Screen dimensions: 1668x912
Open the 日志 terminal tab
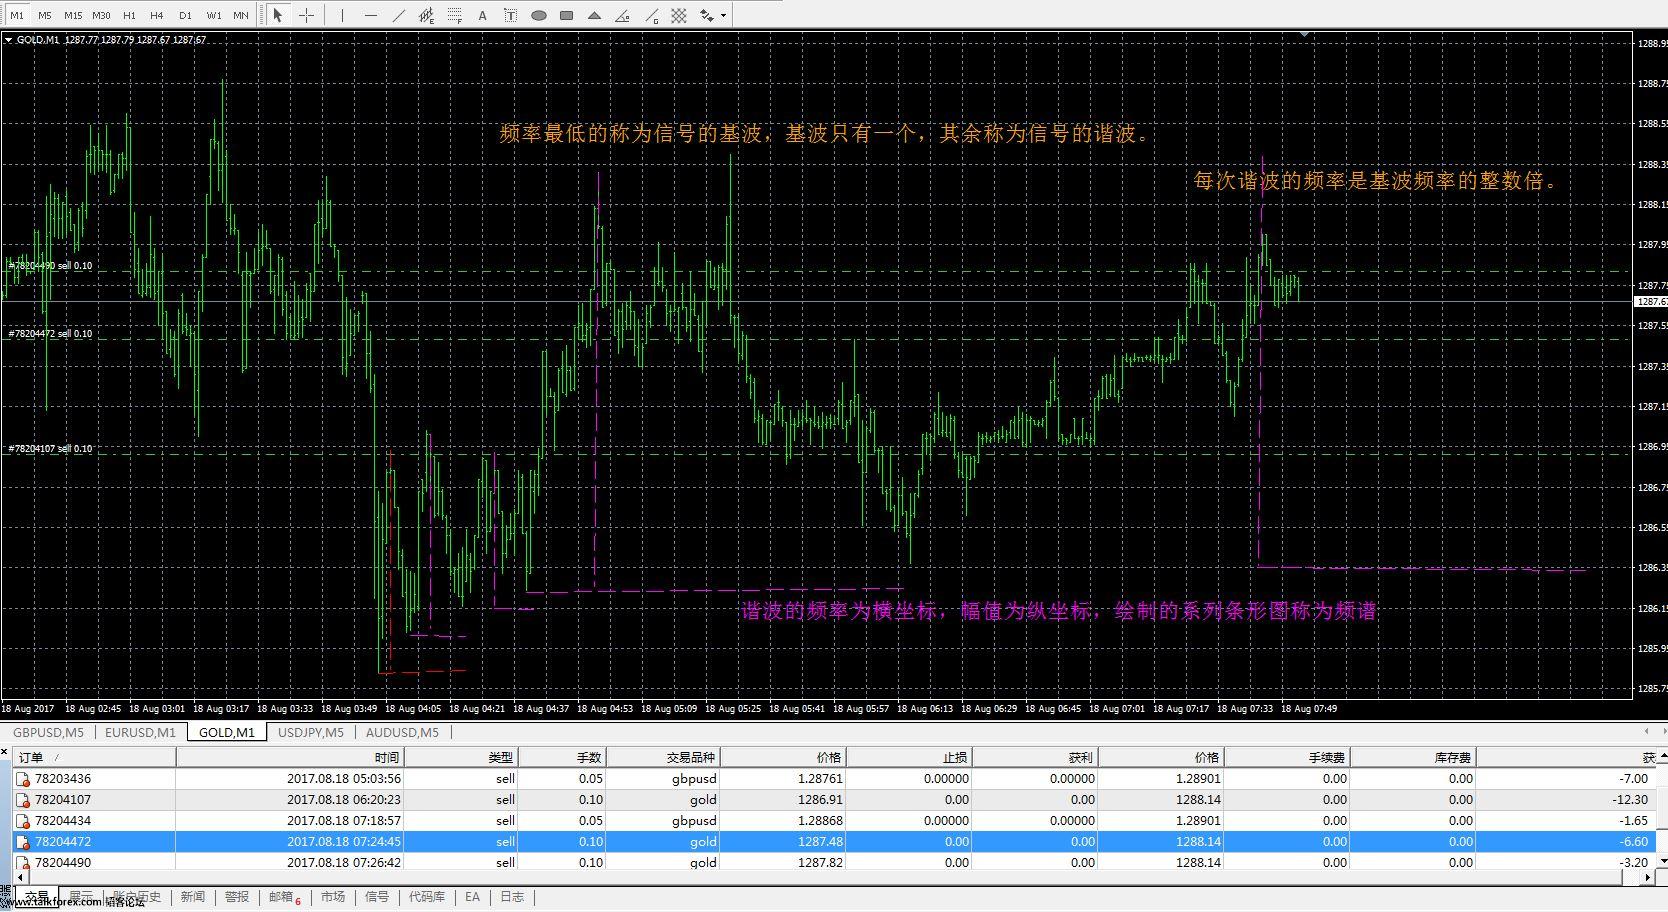pyautogui.click(x=512, y=897)
